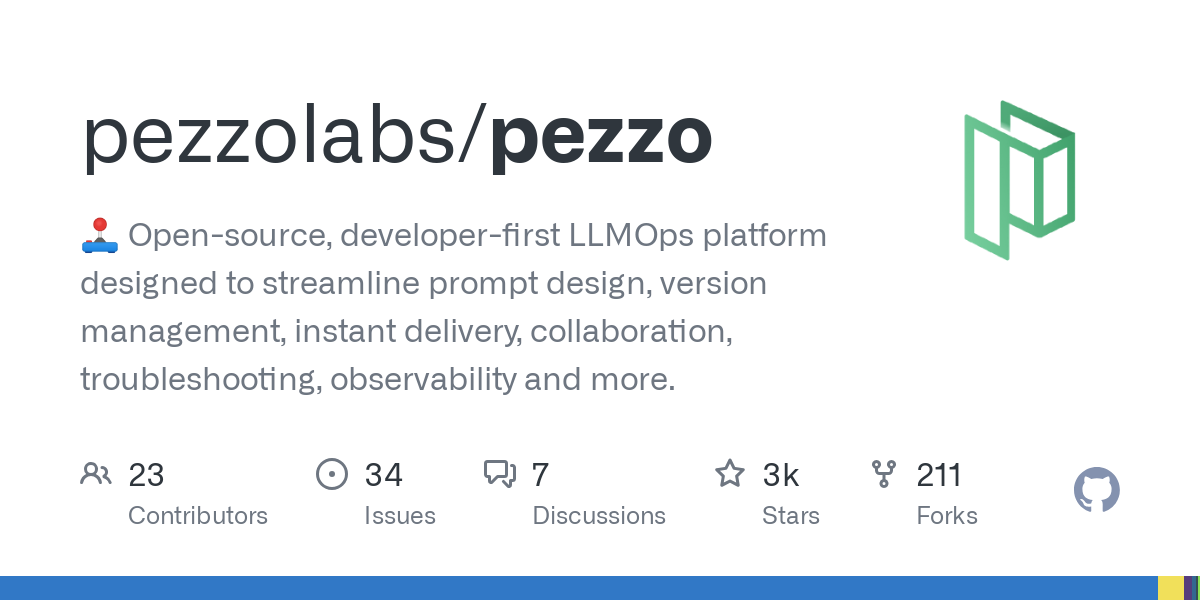The image size is (1200, 600).
Task: Click the Forks label
Action: click(947, 516)
